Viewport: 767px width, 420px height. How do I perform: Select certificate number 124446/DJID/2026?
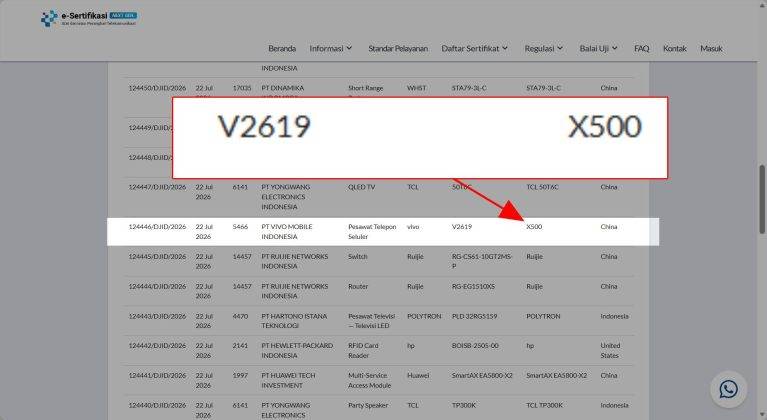(x=157, y=227)
